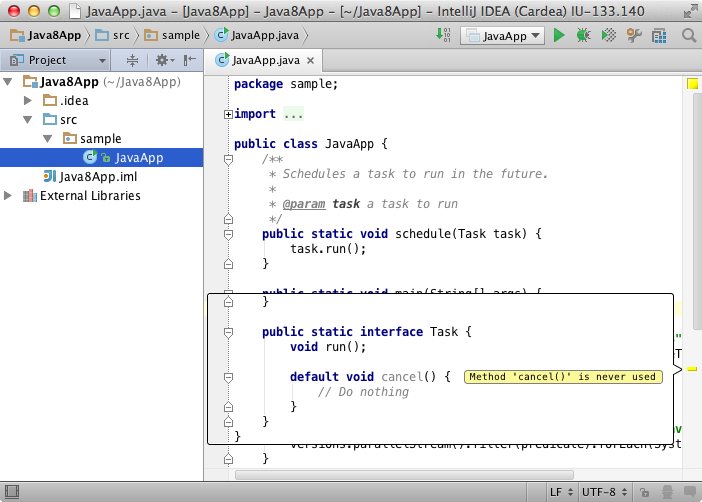
Task: Toggle the read-only lock in status bar
Action: [646, 493]
